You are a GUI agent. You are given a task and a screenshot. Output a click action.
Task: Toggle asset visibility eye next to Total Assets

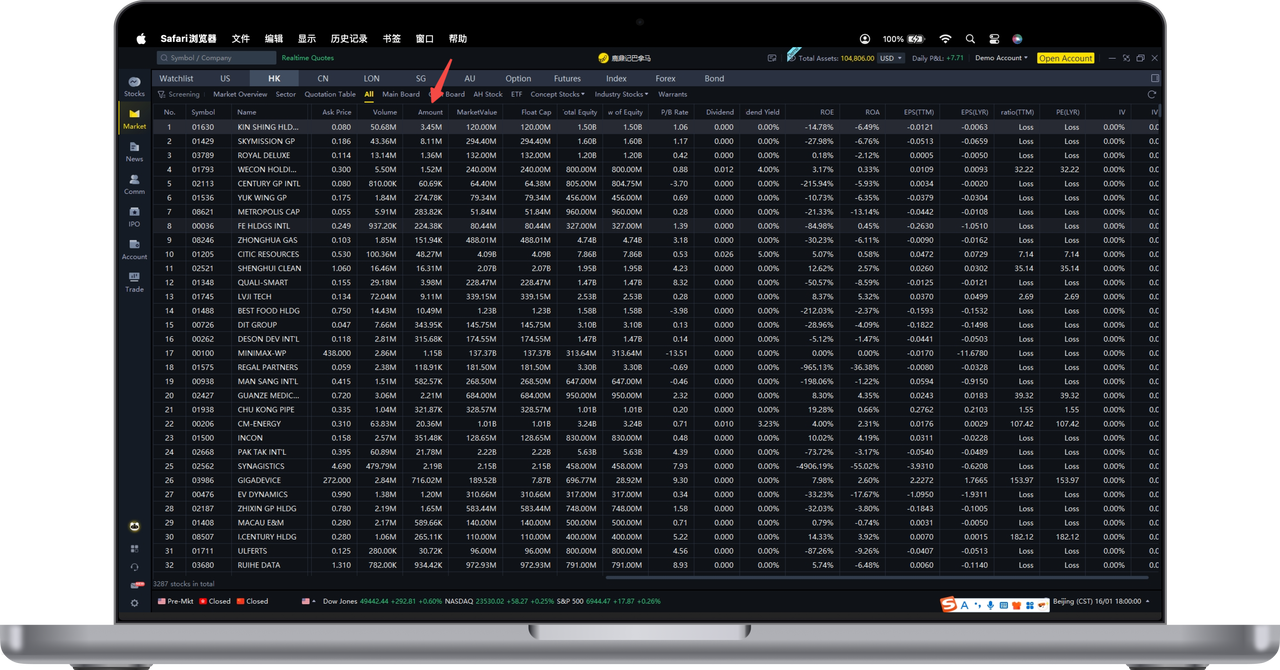tap(793, 58)
